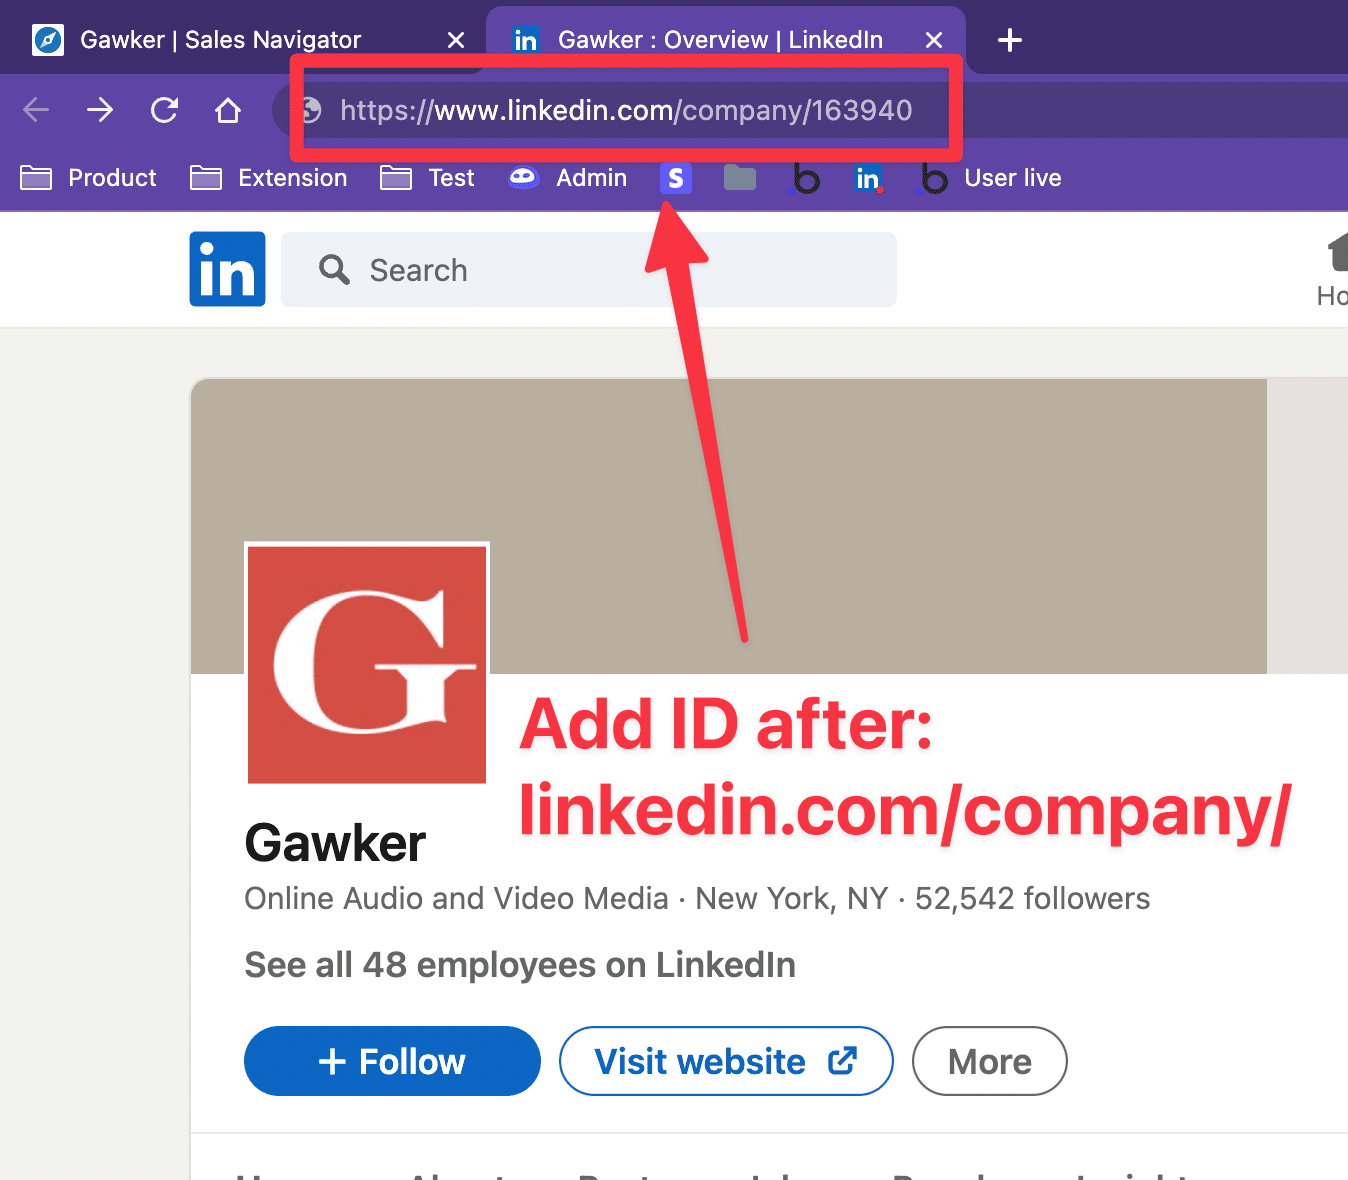
Task: Select the Gawker Overview LinkedIn tab
Action: pos(720,39)
